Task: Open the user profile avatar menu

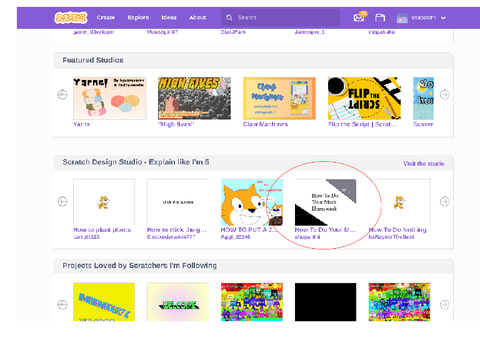Action: tap(402, 18)
